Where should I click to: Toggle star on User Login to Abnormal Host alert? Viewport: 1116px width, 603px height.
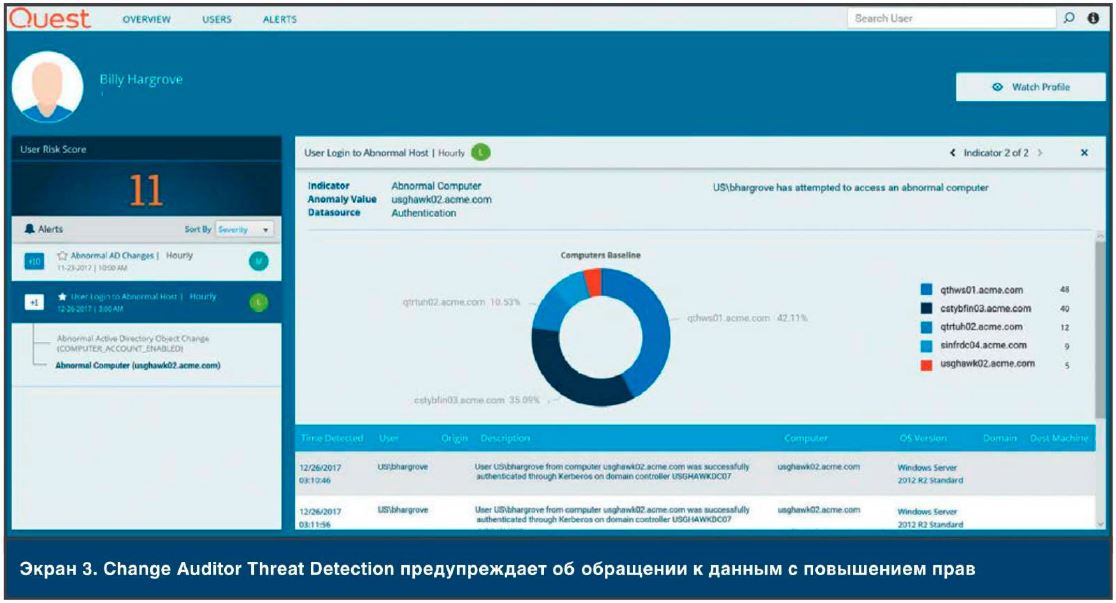tap(62, 296)
